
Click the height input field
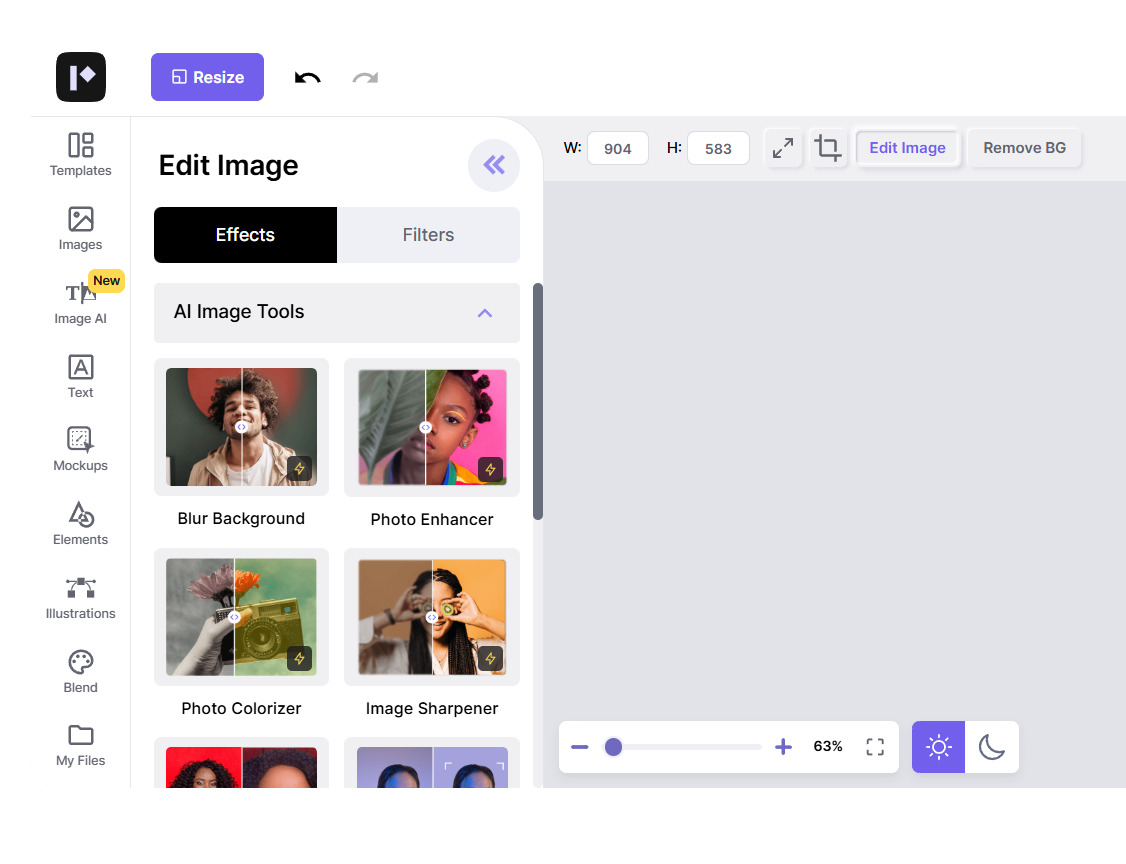(718, 149)
